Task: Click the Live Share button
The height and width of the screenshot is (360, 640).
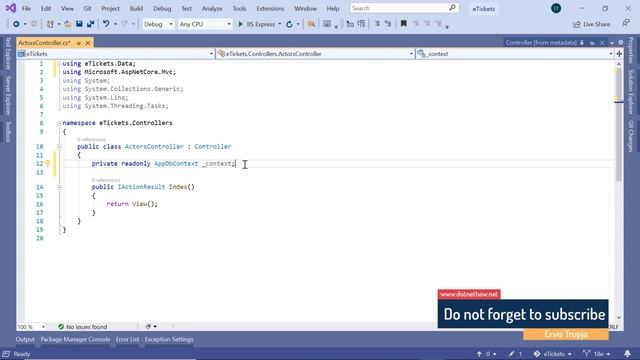Action: [x=591, y=24]
